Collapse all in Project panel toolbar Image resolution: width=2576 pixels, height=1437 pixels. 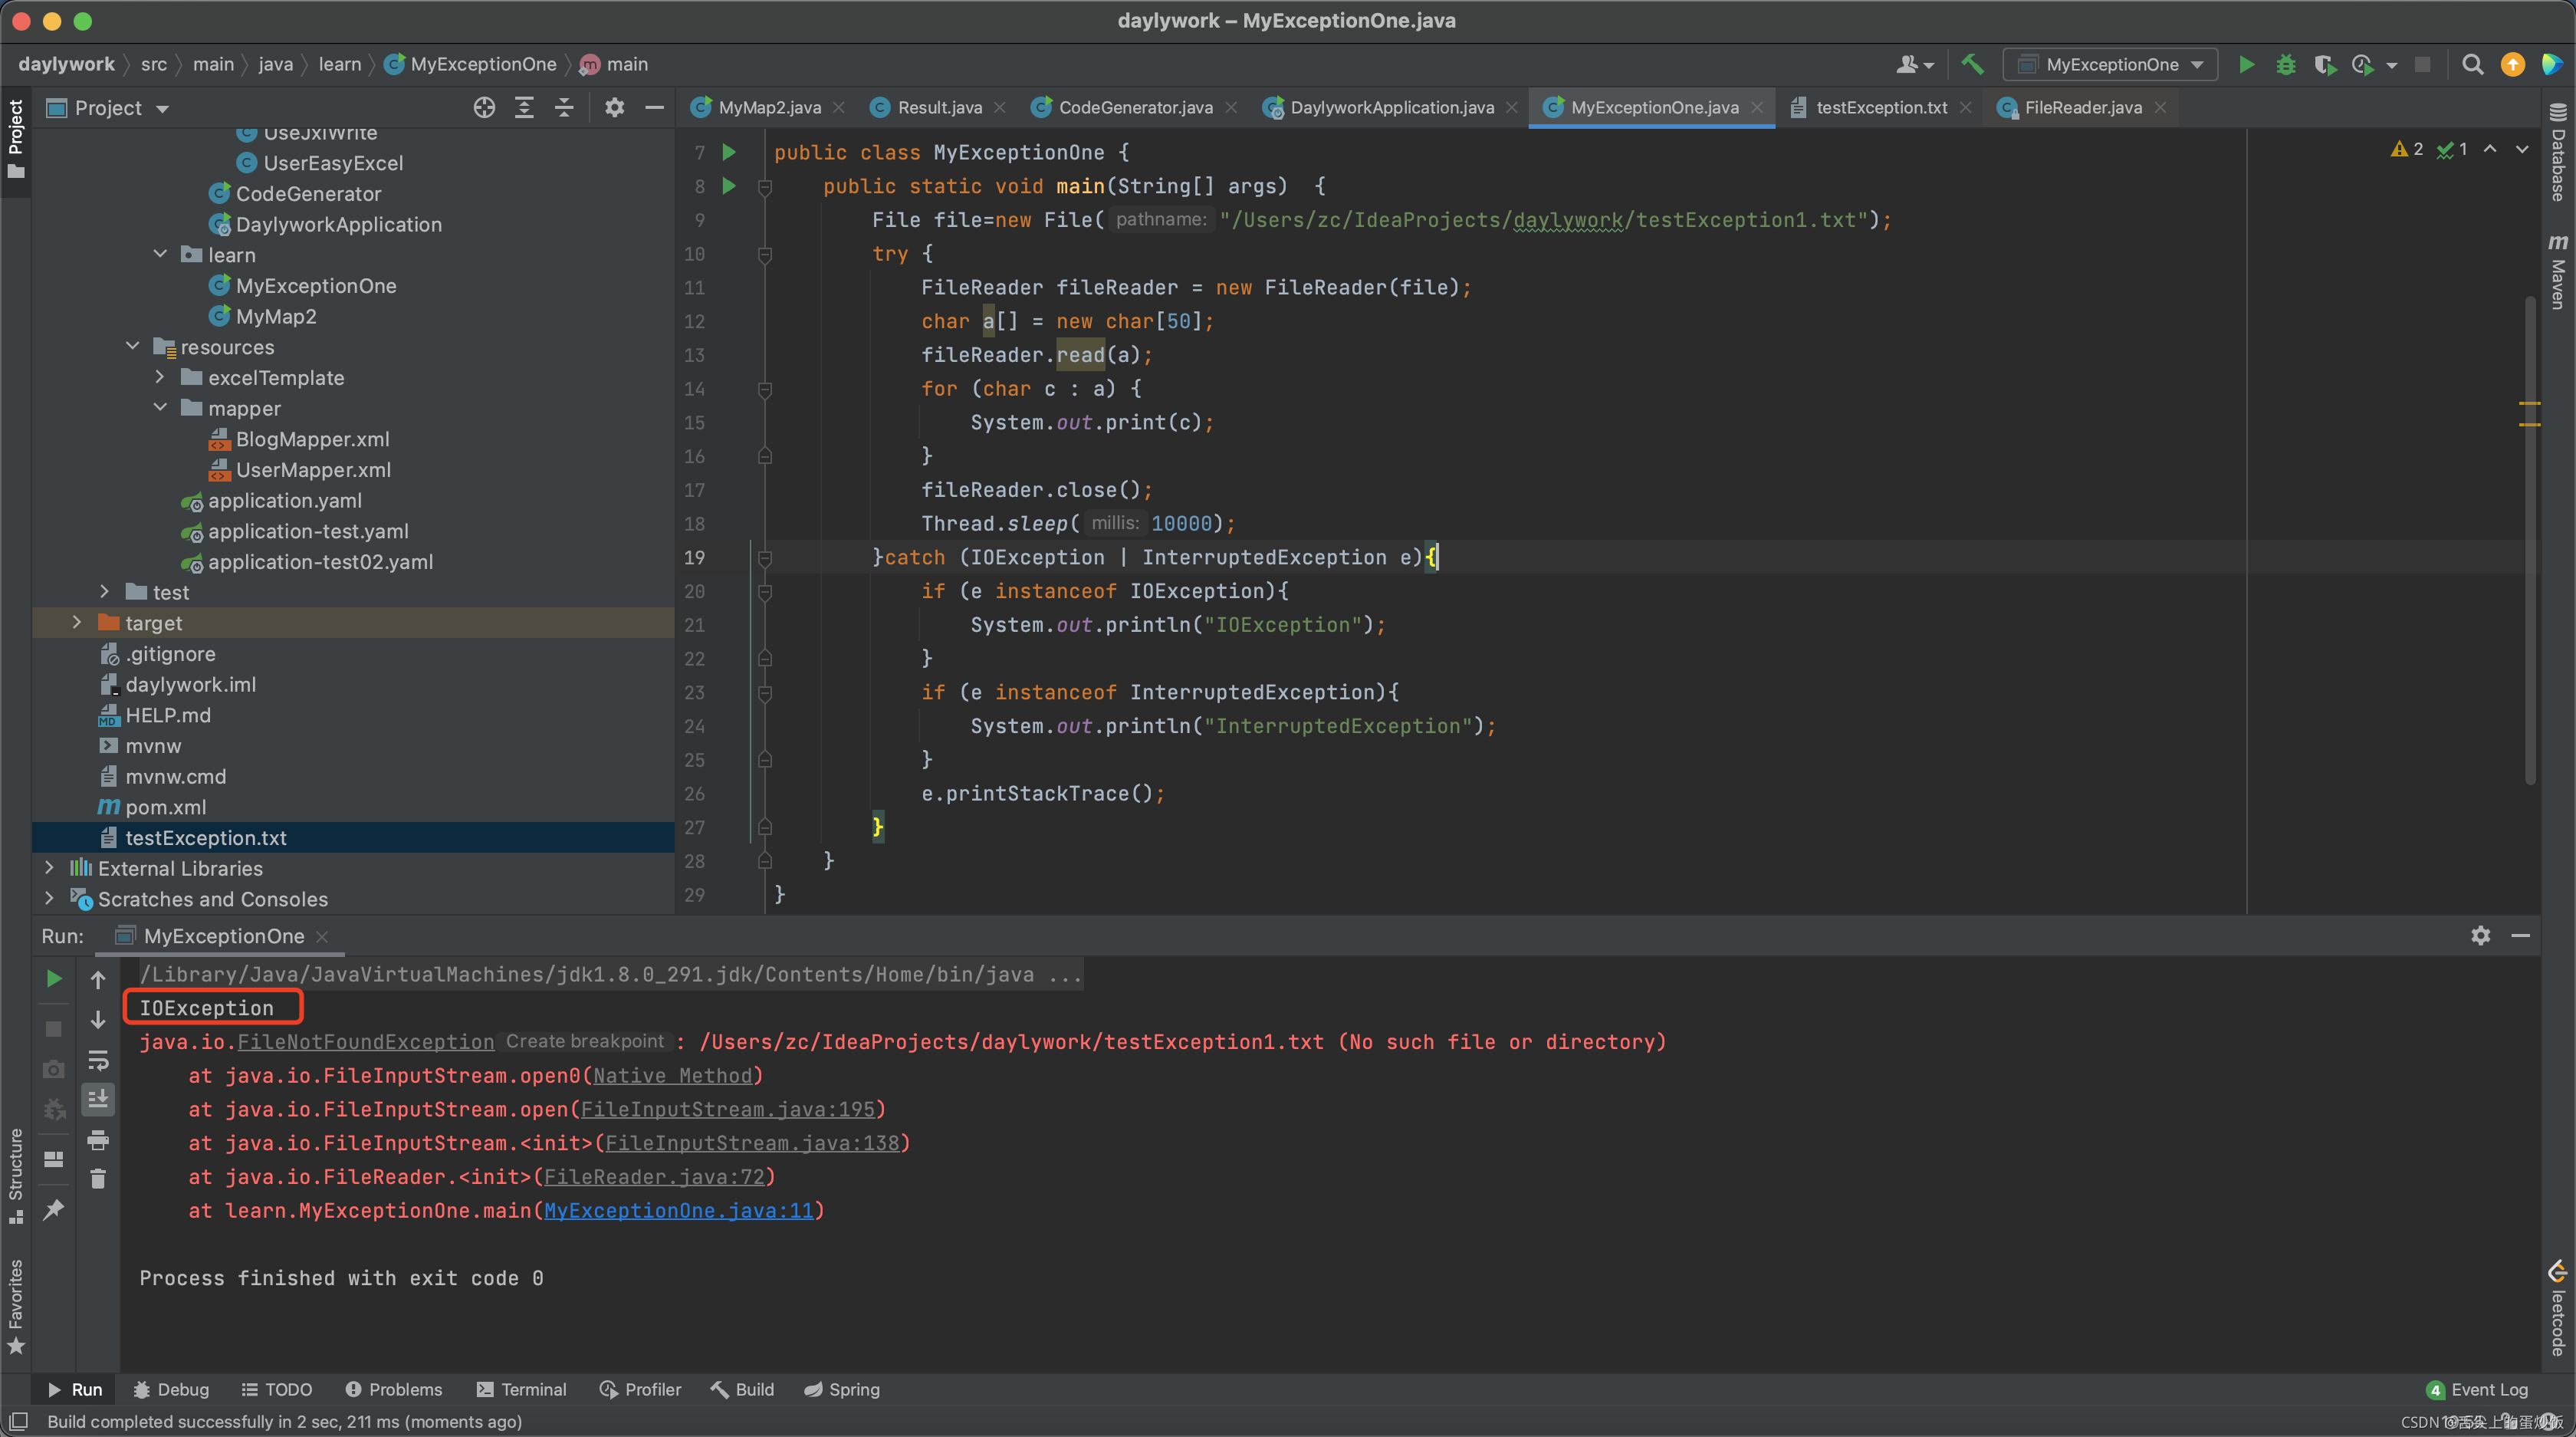click(564, 108)
